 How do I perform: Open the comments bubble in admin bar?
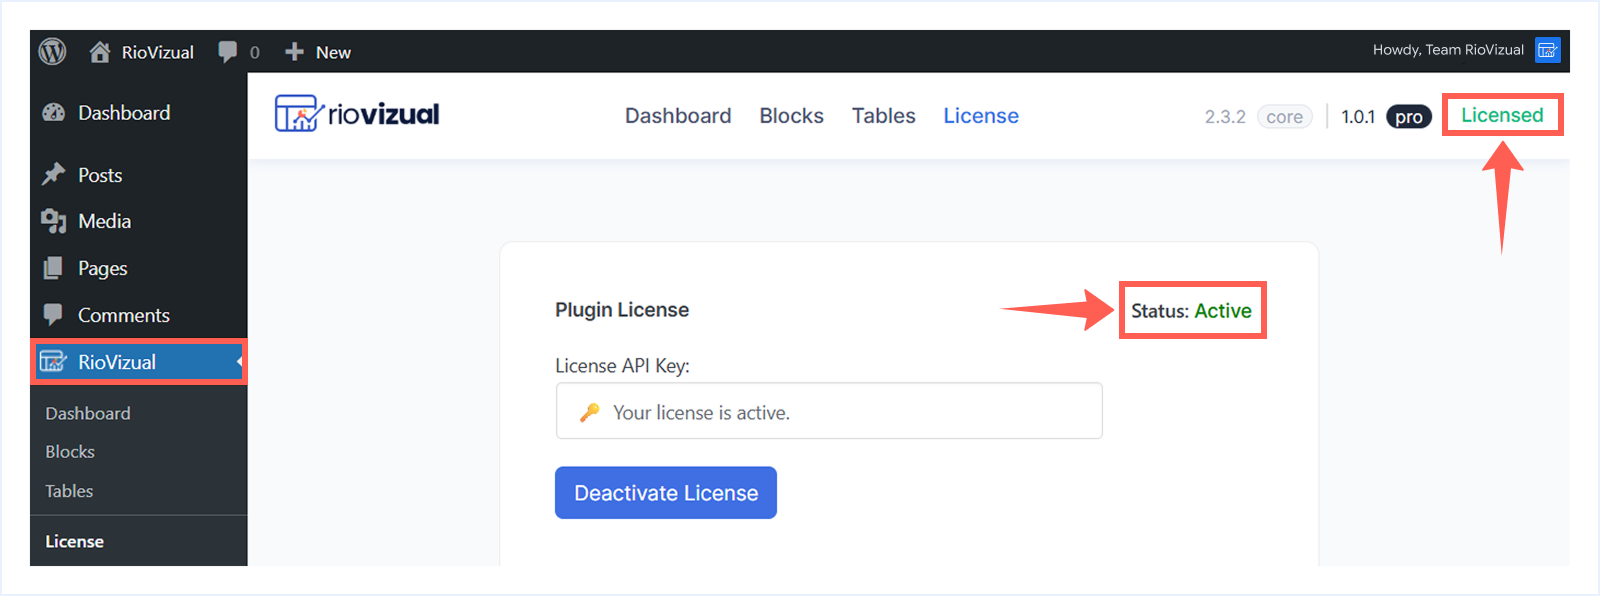228,52
